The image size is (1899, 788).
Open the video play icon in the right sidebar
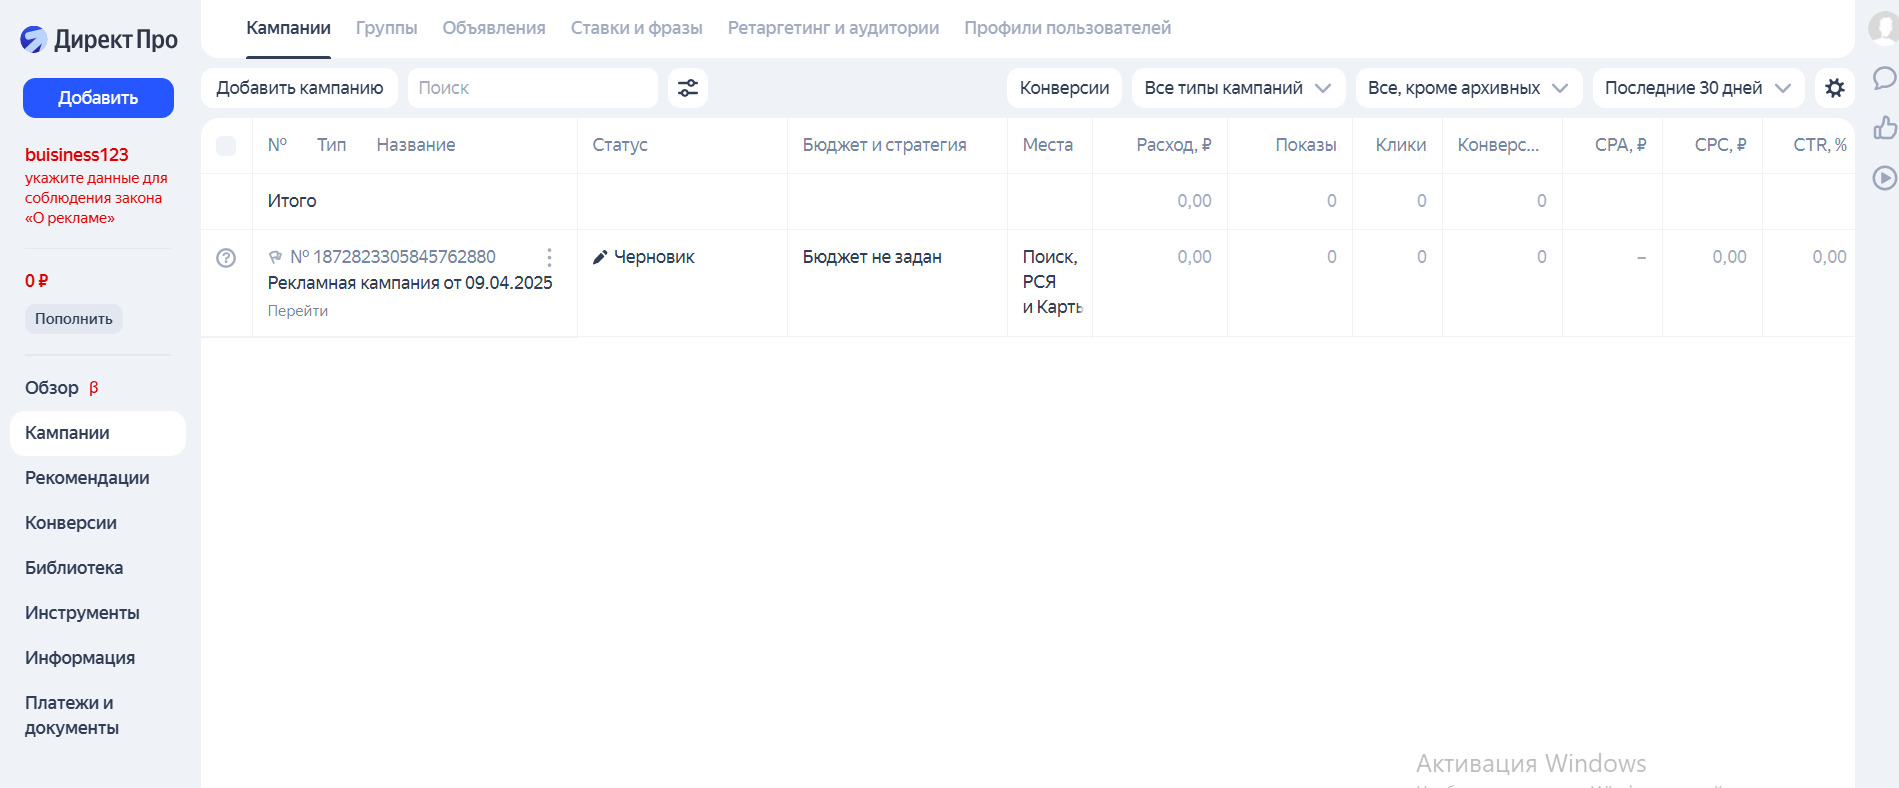click(x=1884, y=178)
